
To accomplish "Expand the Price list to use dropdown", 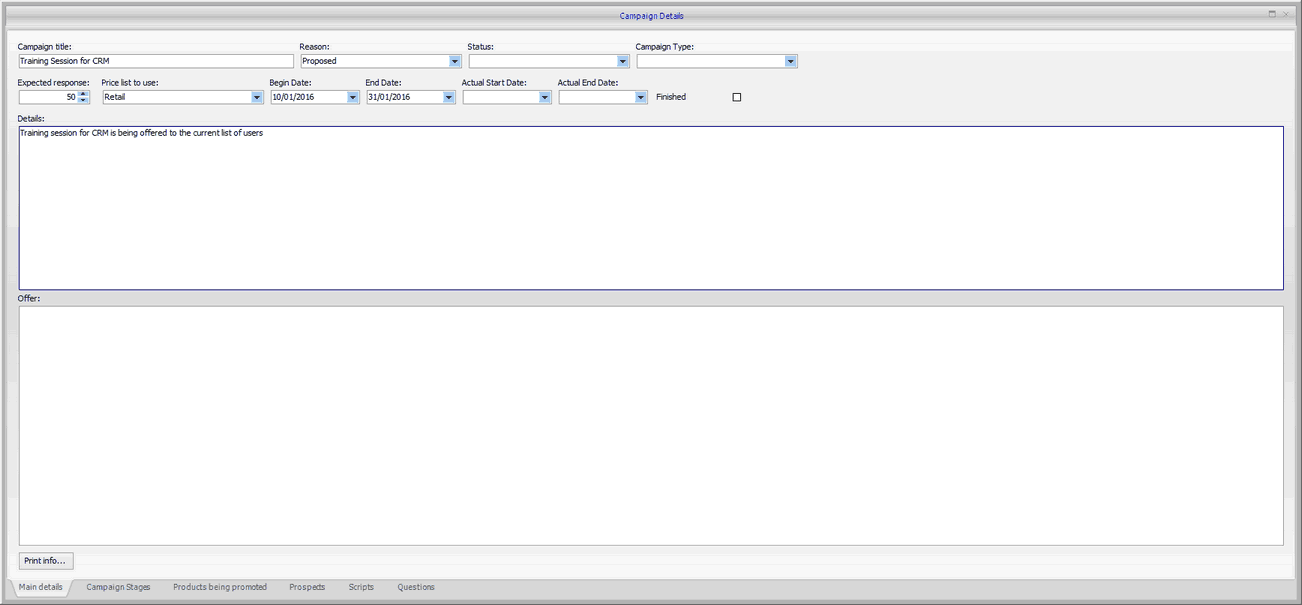I will pos(257,97).
